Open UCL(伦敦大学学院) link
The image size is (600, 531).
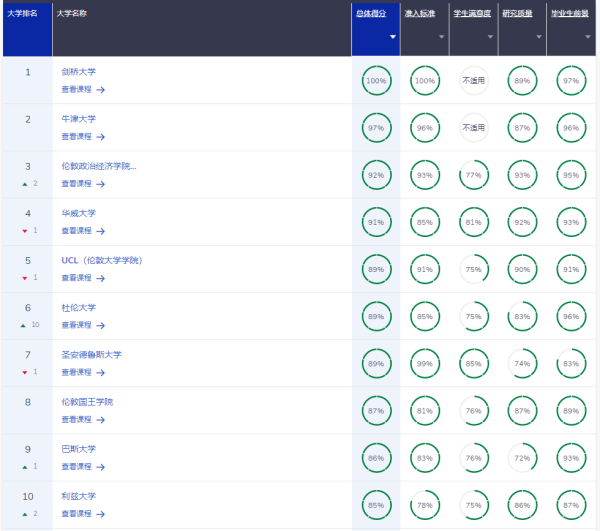pyautogui.click(x=102, y=260)
